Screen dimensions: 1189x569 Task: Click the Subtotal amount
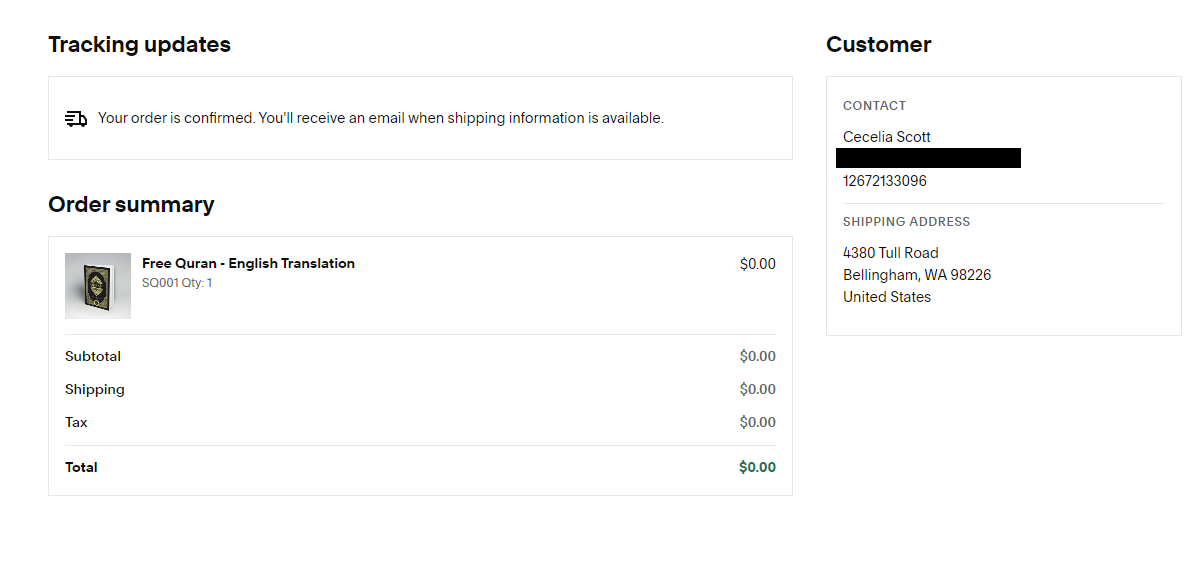click(x=757, y=356)
